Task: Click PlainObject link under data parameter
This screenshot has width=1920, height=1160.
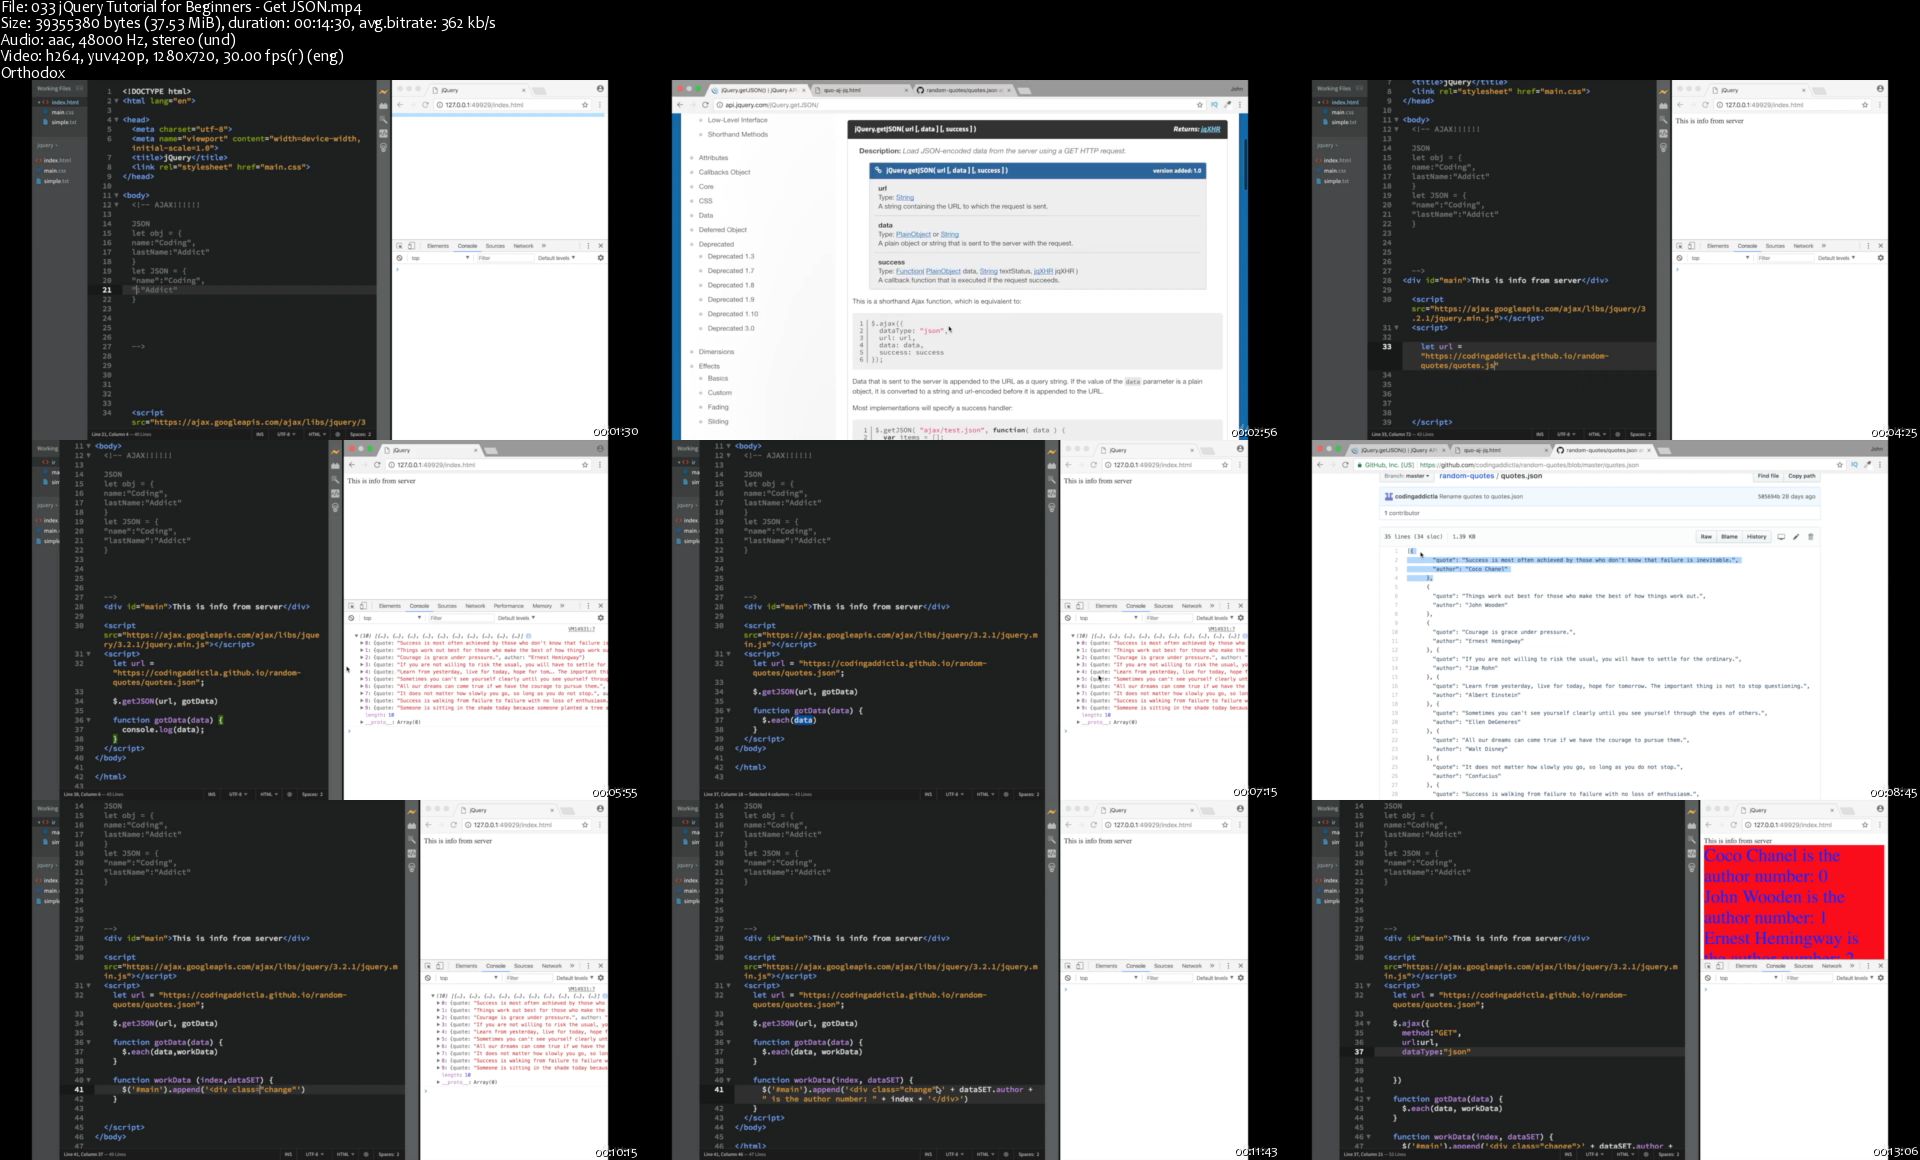Action: [913, 234]
